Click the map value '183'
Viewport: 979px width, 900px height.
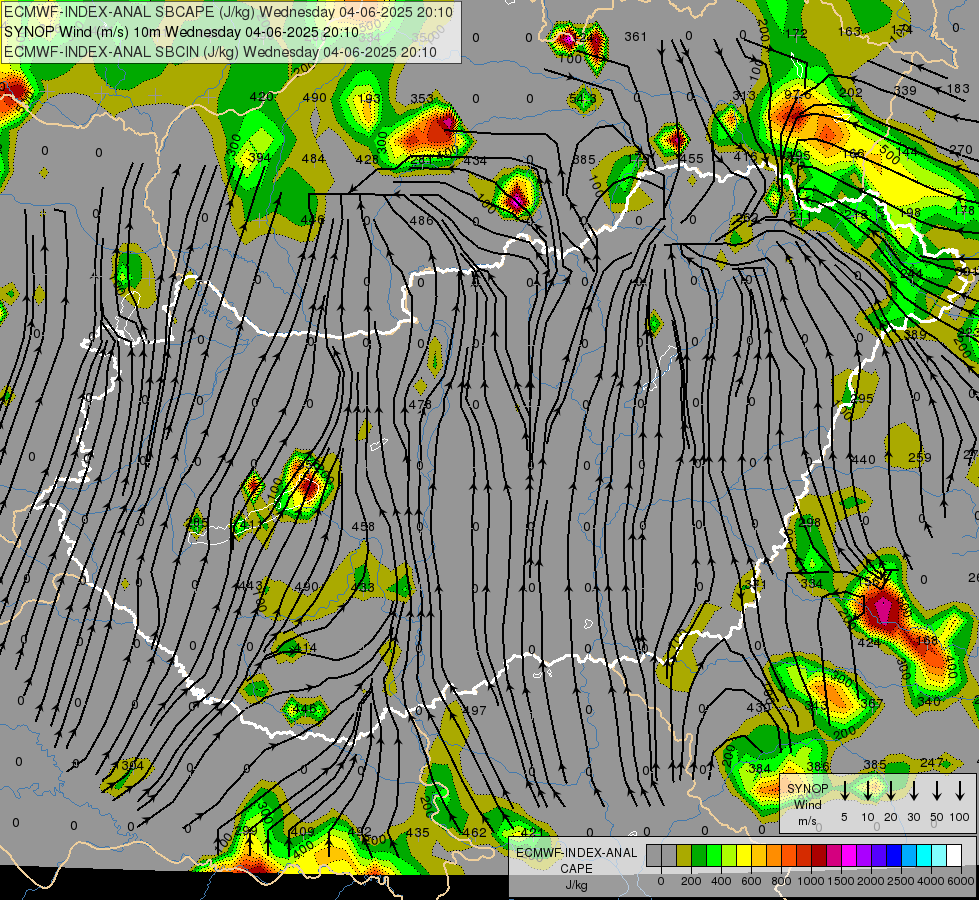[x=958, y=89]
